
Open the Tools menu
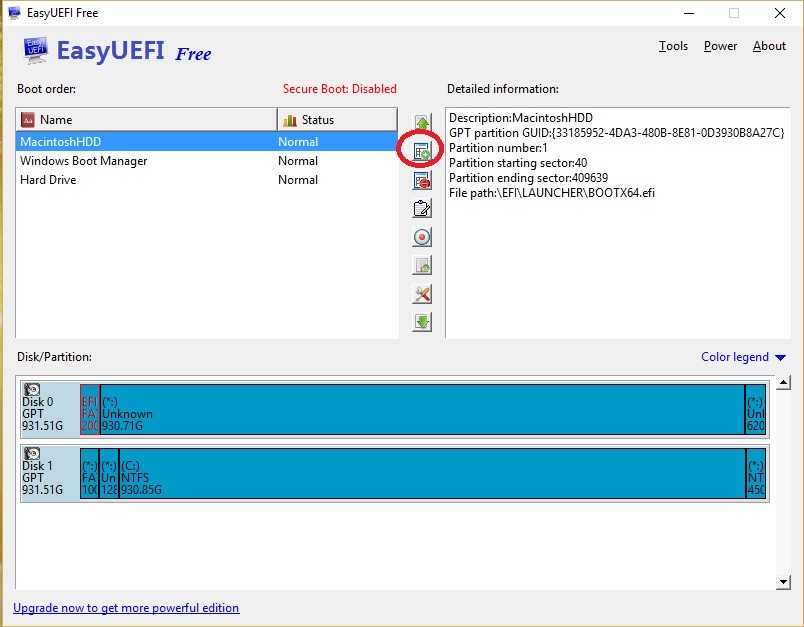[673, 46]
